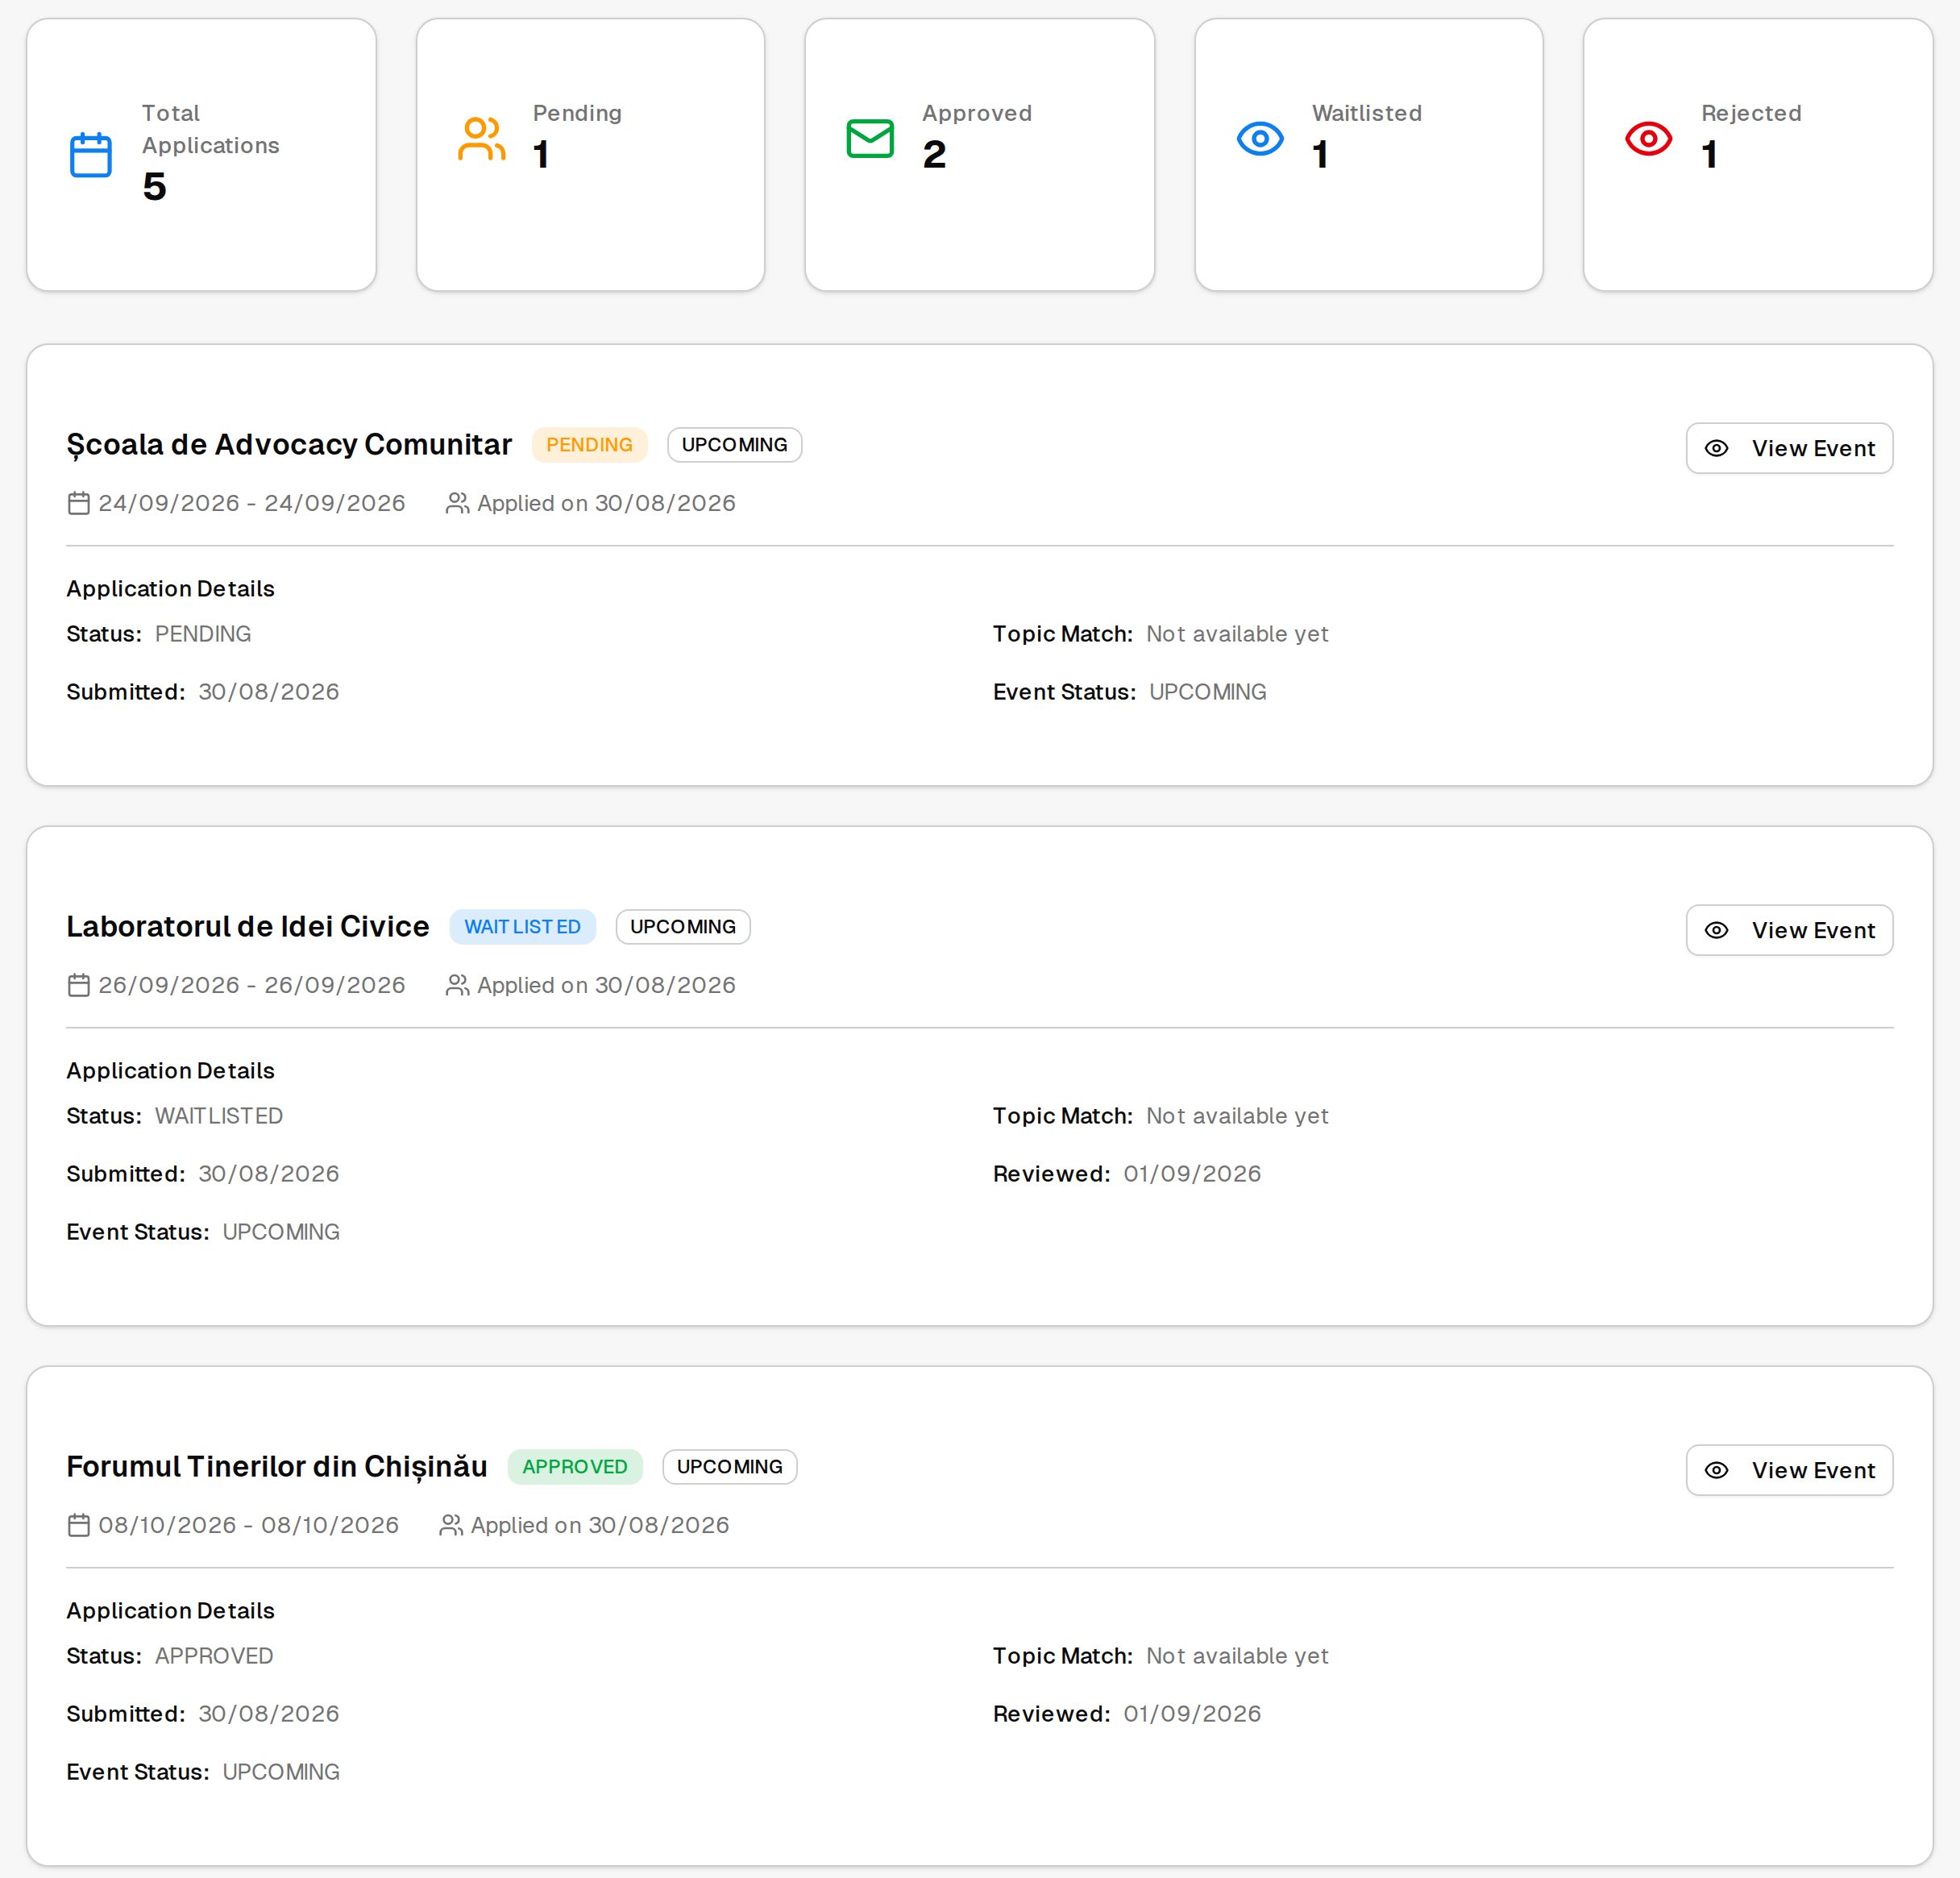Click Reviewed: 01/09/2026 in Forumul card

point(1127,1714)
